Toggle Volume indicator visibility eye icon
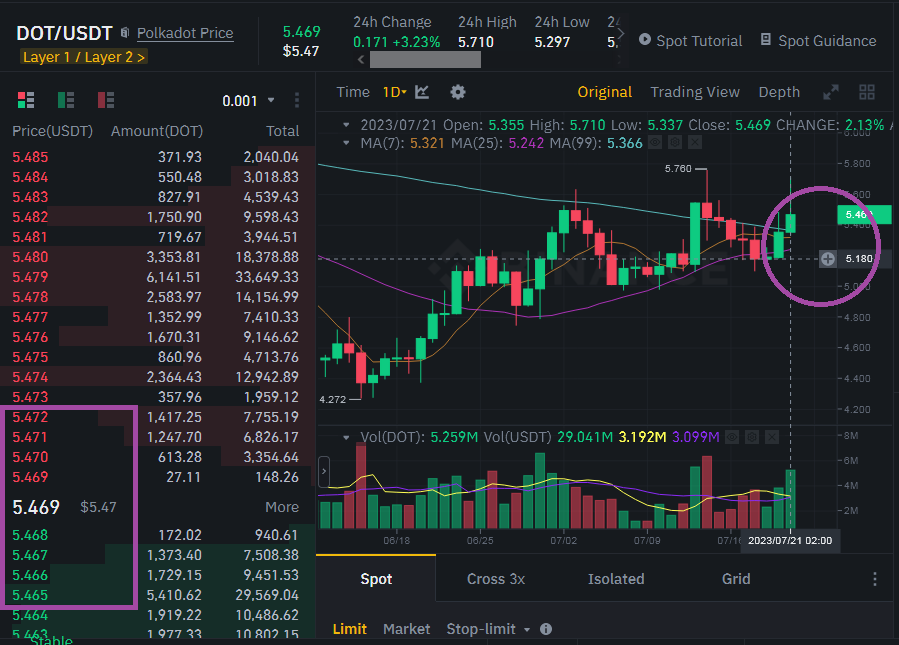899x645 pixels. tap(732, 437)
